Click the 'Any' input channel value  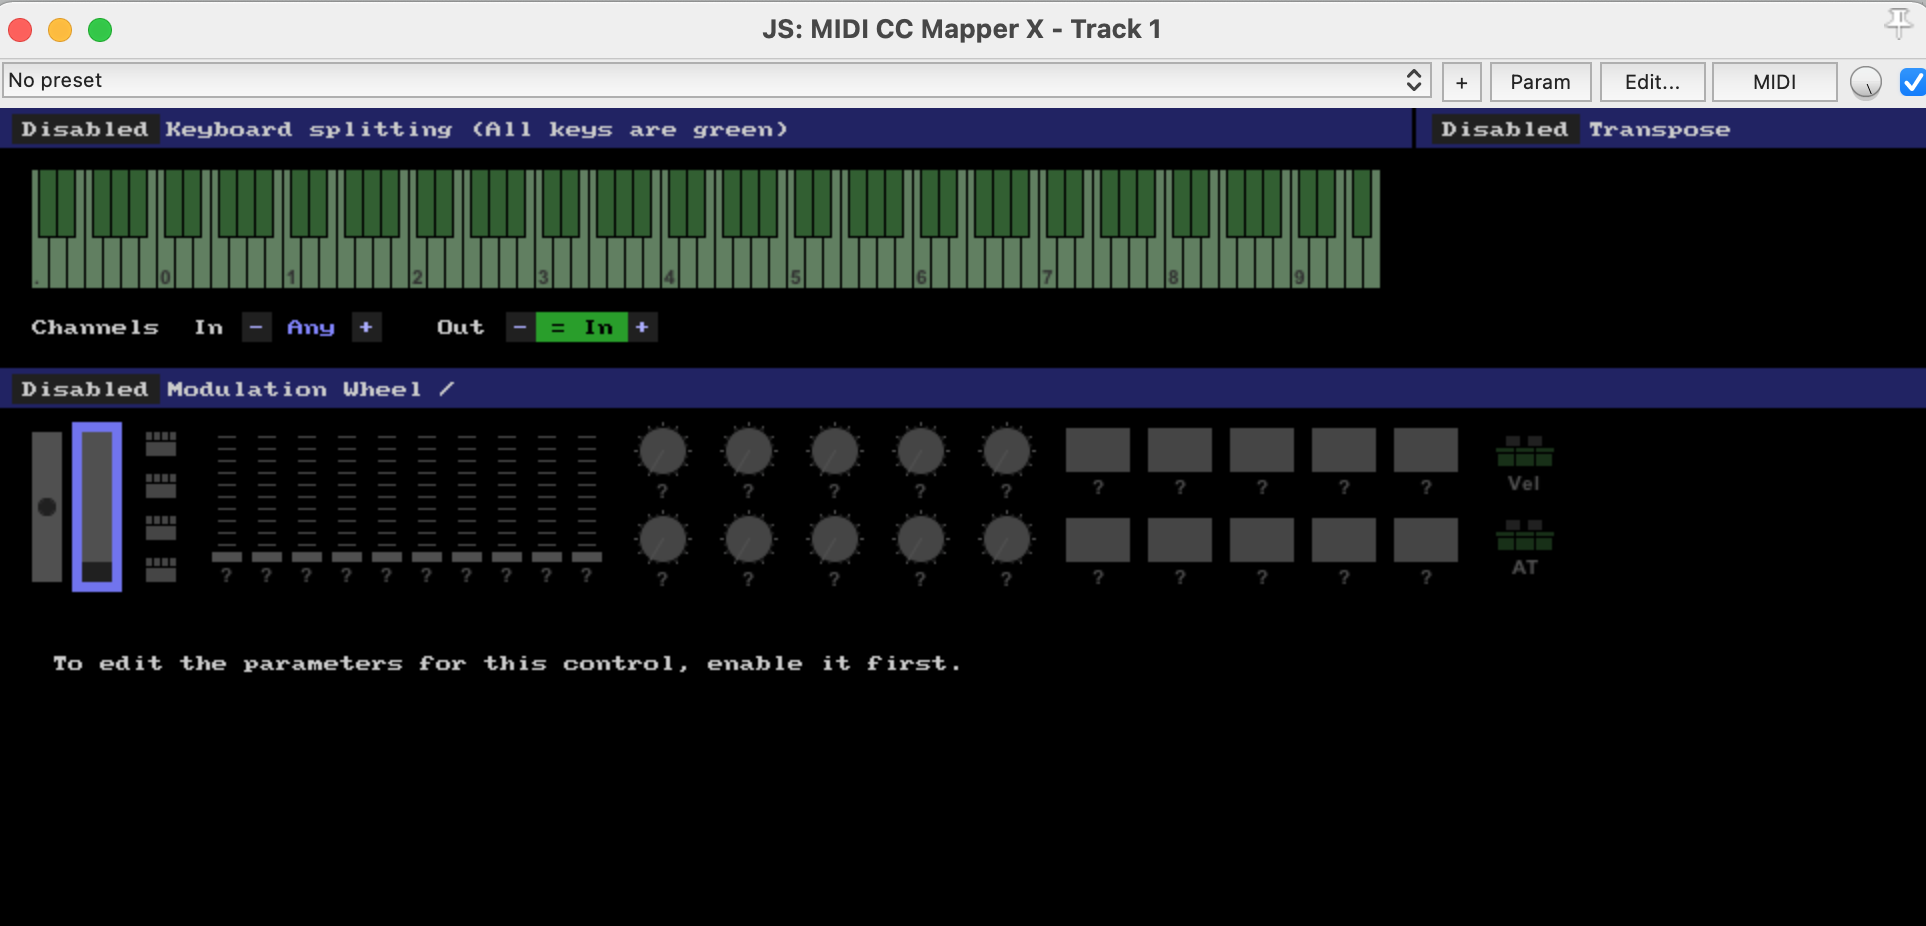(311, 327)
